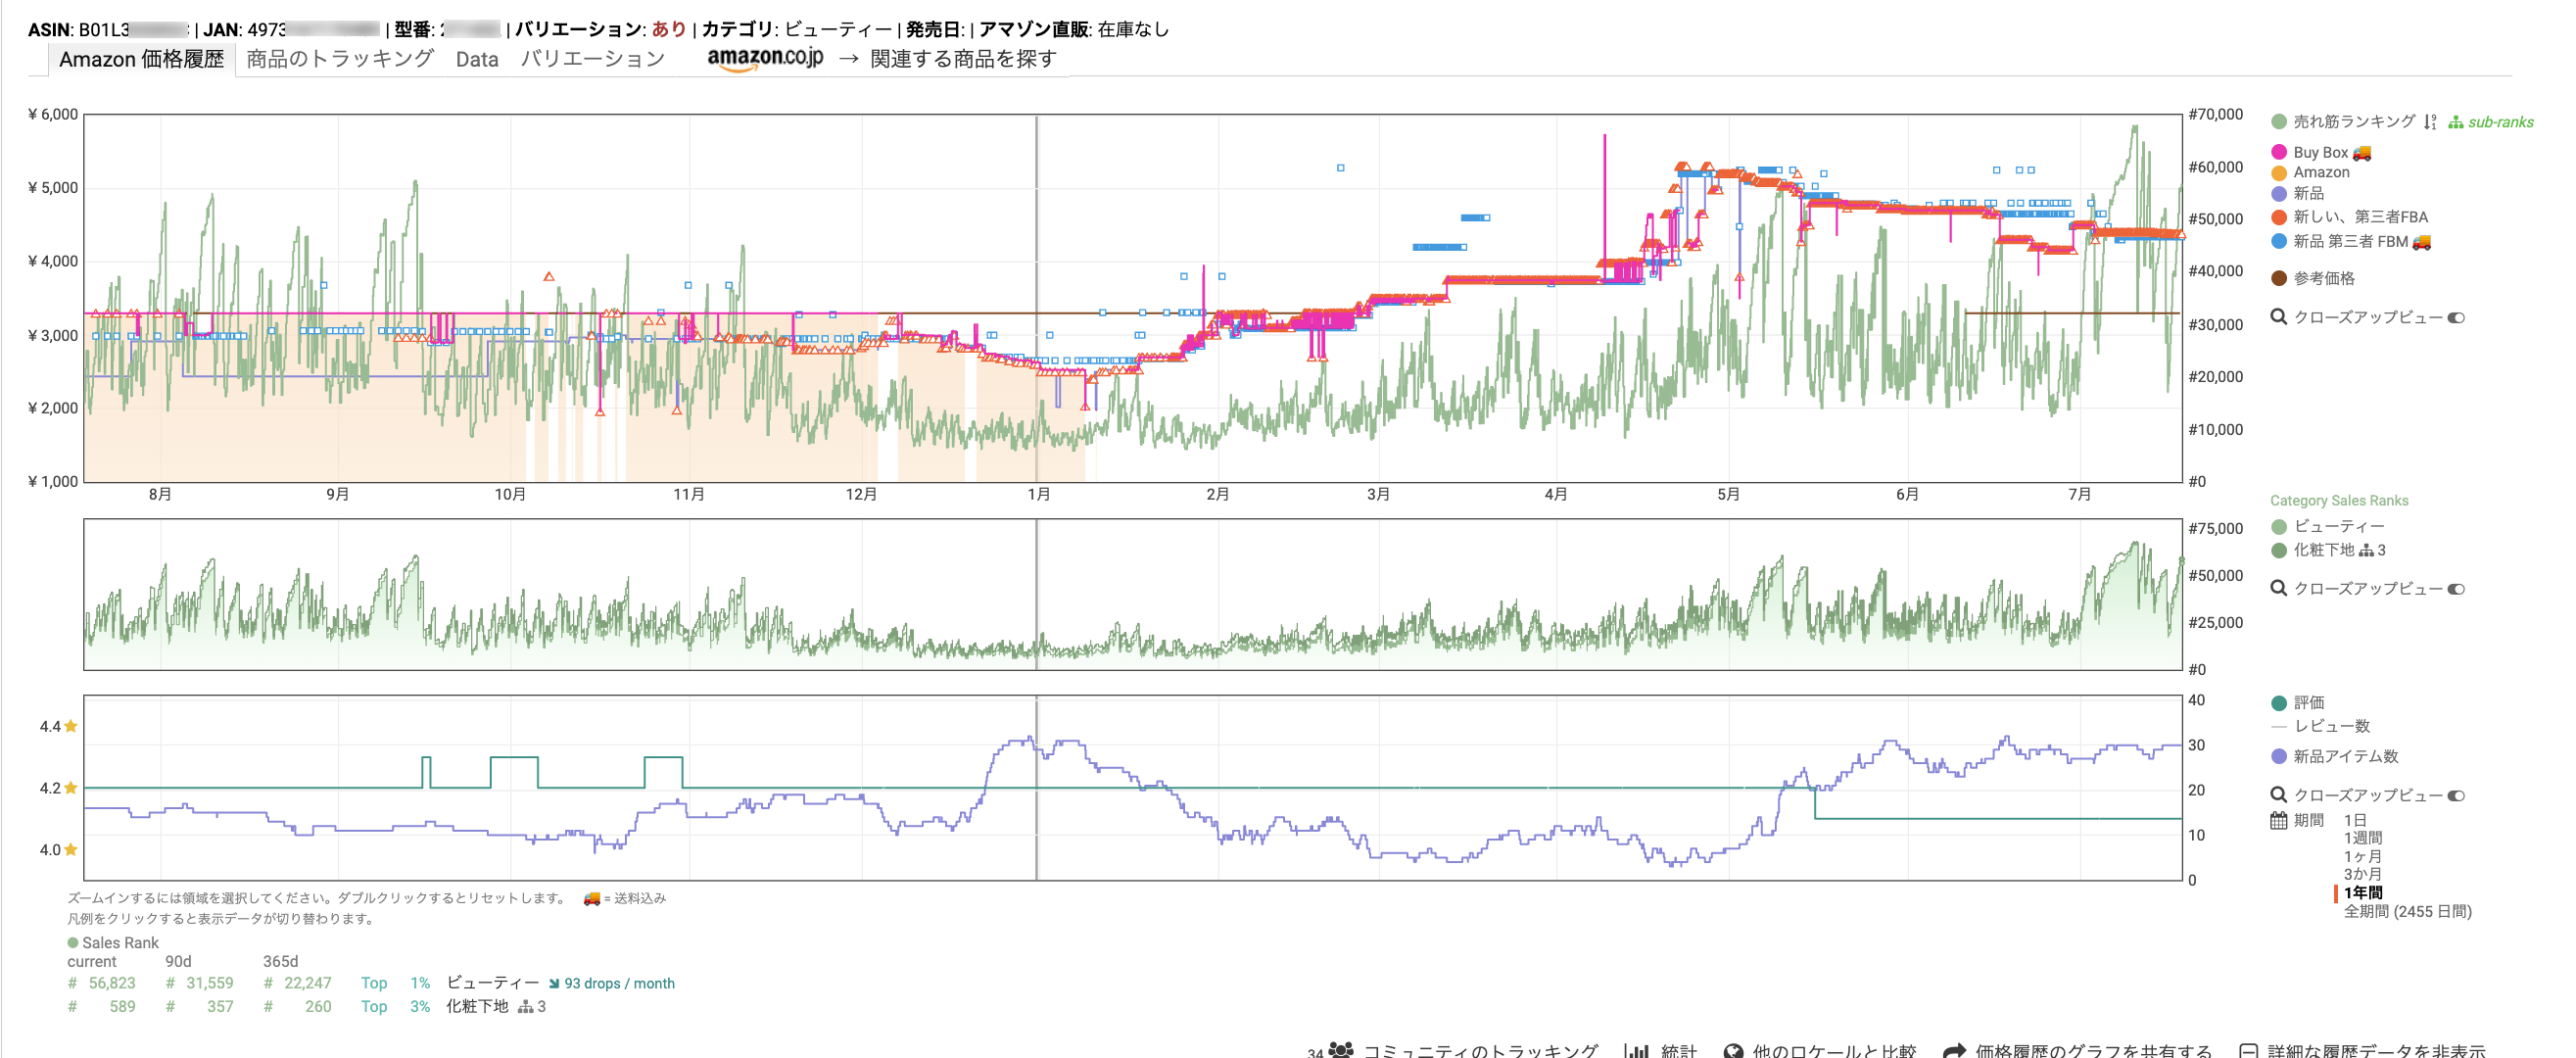Toggle closeup view for rating chart
The width and height of the screenshot is (2576, 1058).
pos(2455,796)
